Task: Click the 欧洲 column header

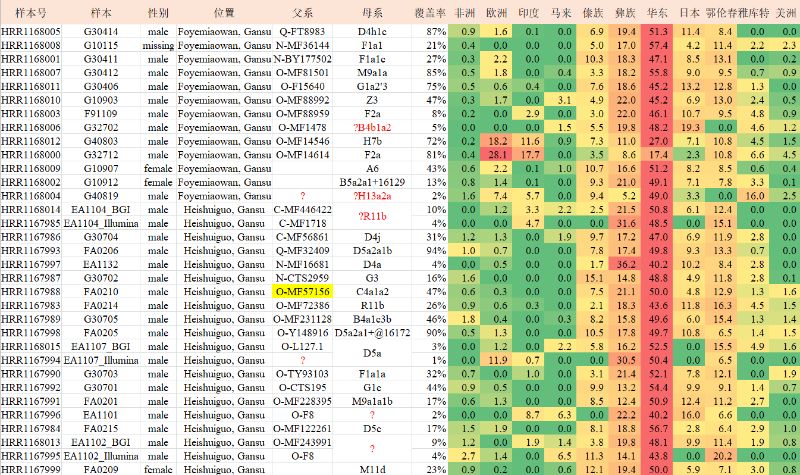Action: click(x=496, y=13)
